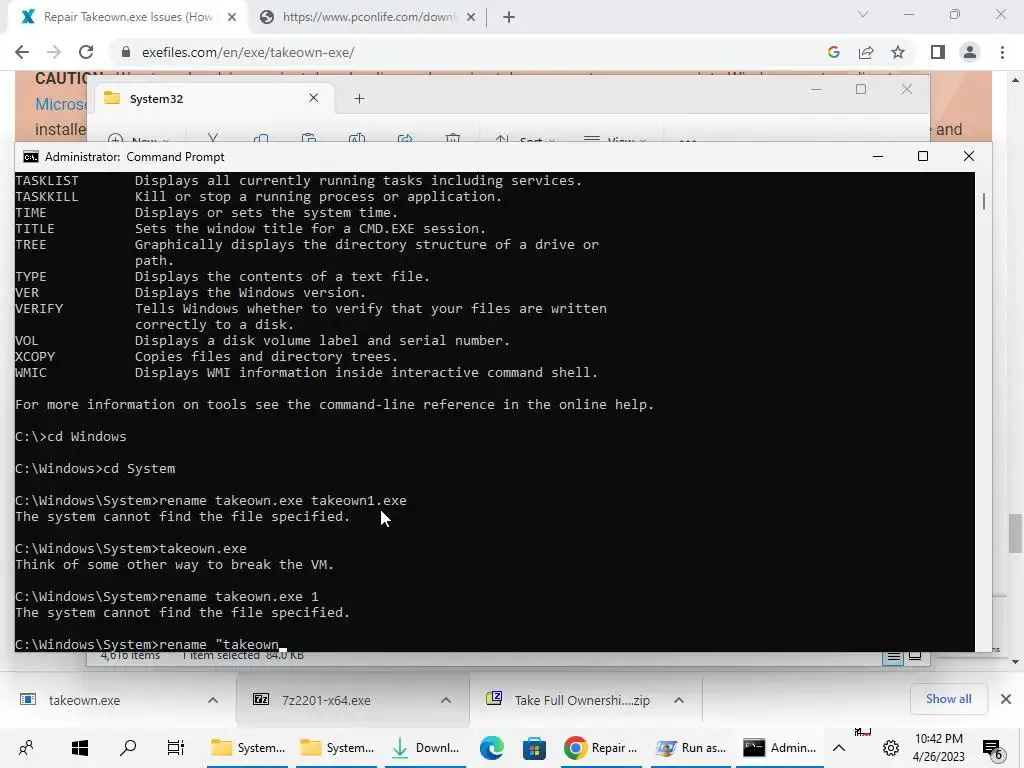Open downloaded takeown.exe file
Screen dimensions: 1024x768
point(84,700)
